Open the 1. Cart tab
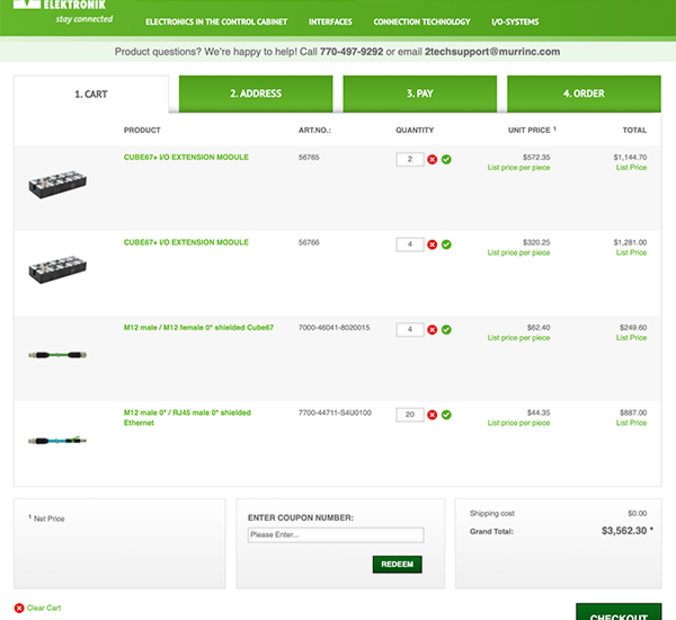Screen dimensions: 676x620 click(91, 94)
